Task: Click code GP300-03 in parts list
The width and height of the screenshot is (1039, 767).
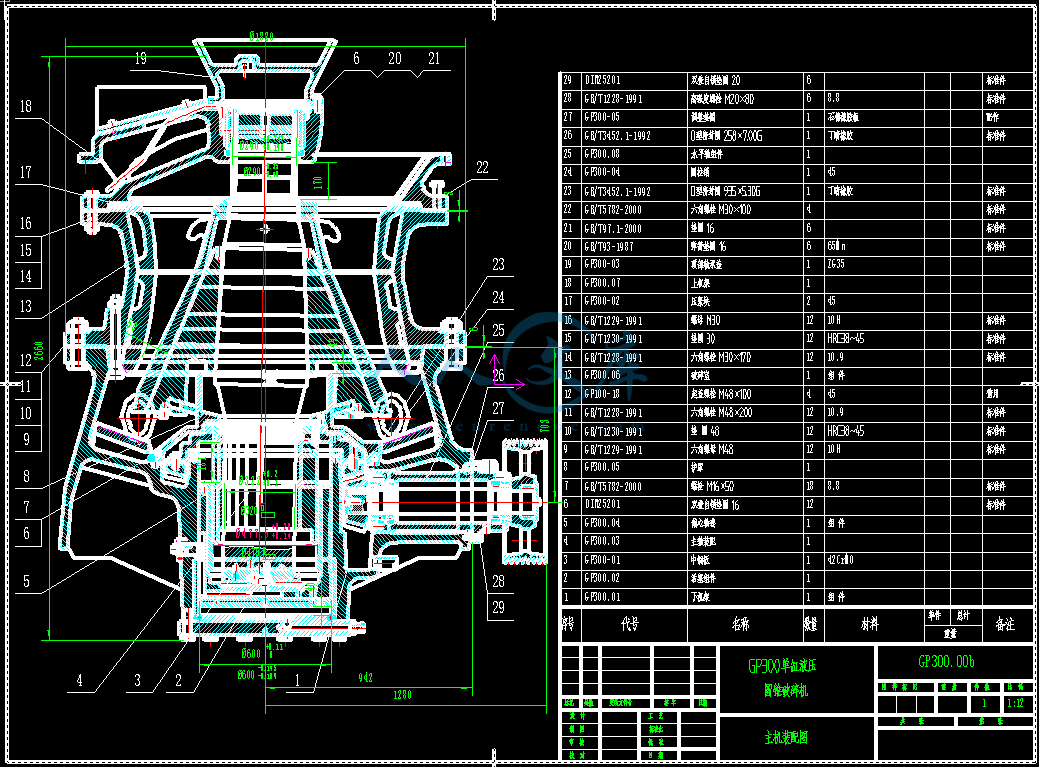Action: (x=602, y=264)
